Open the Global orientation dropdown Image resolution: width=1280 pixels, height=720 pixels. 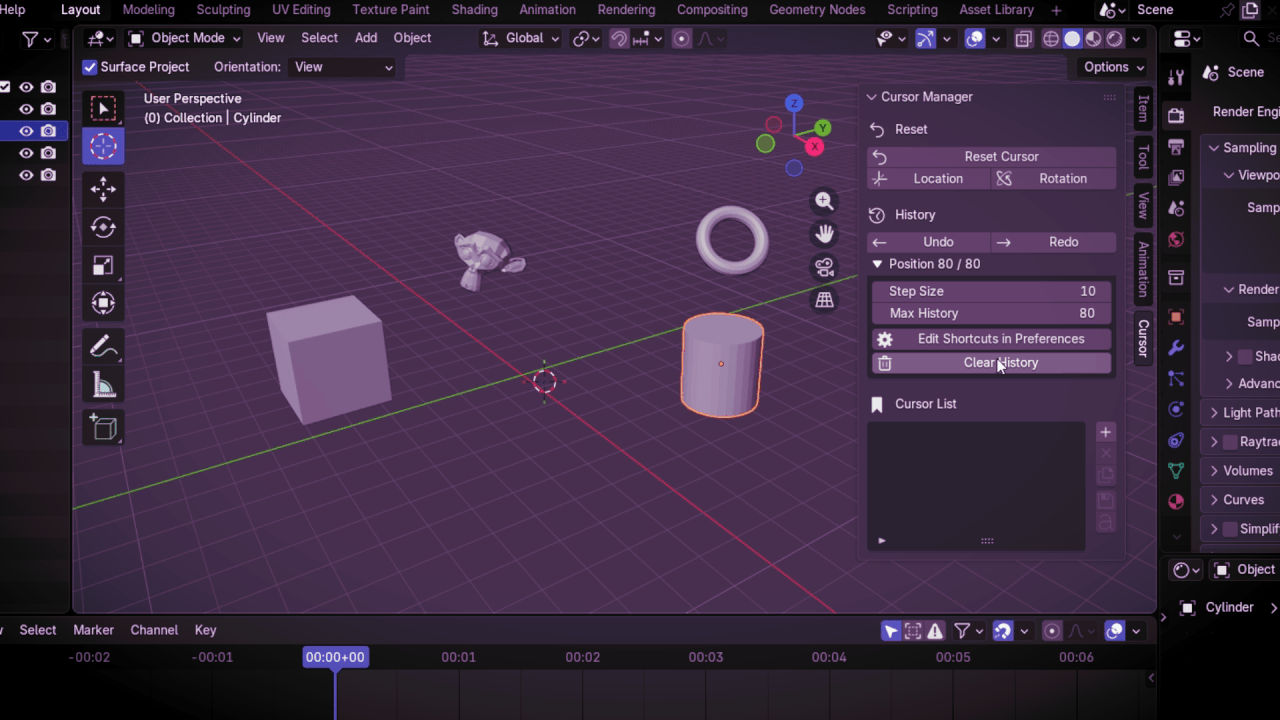[520, 38]
